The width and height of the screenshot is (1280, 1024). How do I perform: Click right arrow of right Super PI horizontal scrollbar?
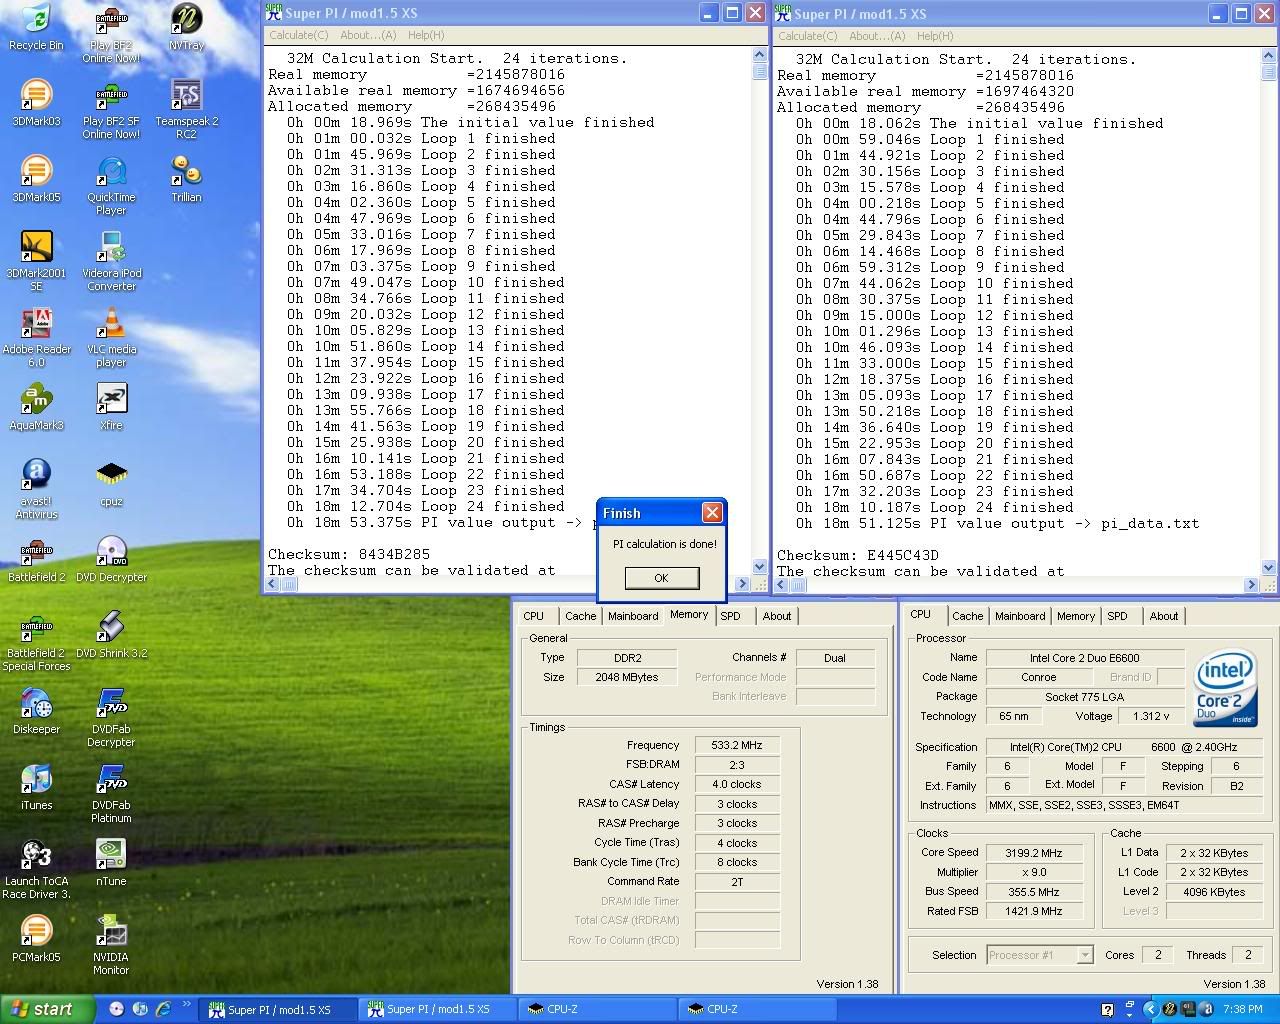click(1251, 585)
